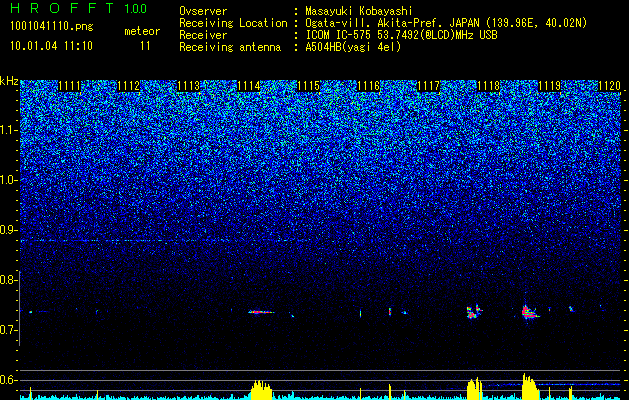Click the 1117 time marker
The width and height of the screenshot is (629, 400).
point(429,86)
